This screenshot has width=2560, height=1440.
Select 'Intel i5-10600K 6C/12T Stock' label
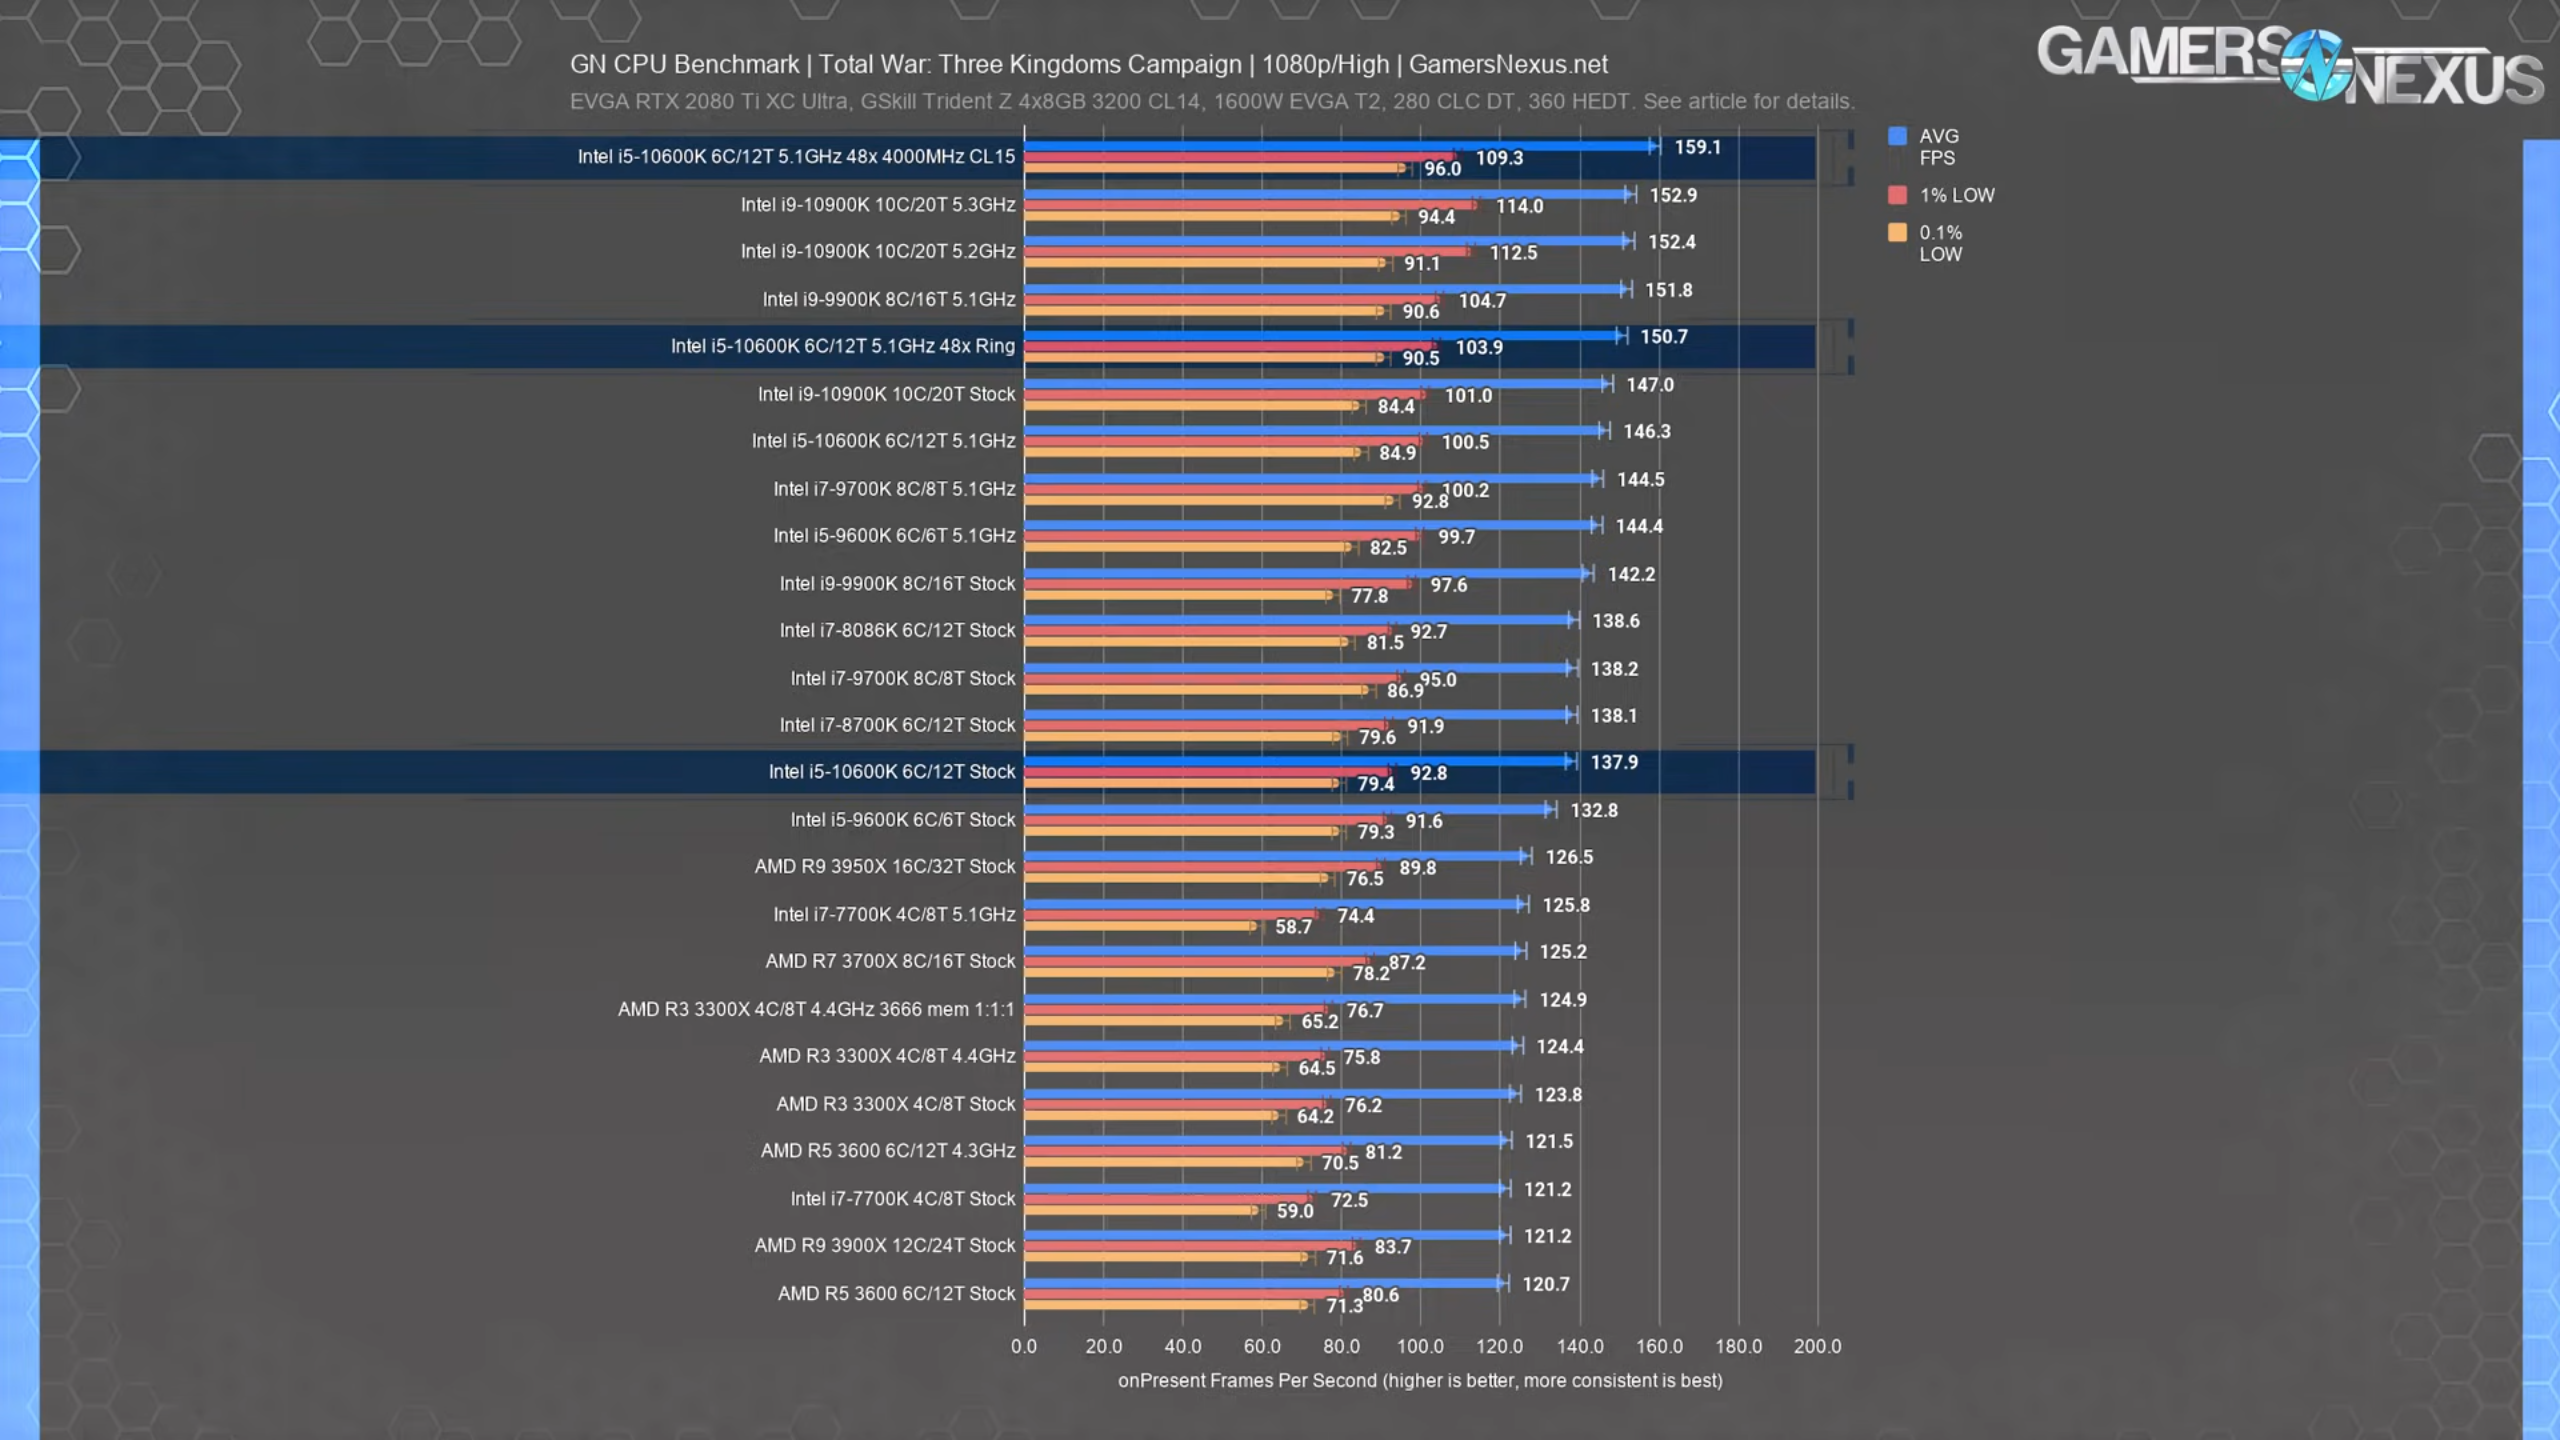point(892,772)
